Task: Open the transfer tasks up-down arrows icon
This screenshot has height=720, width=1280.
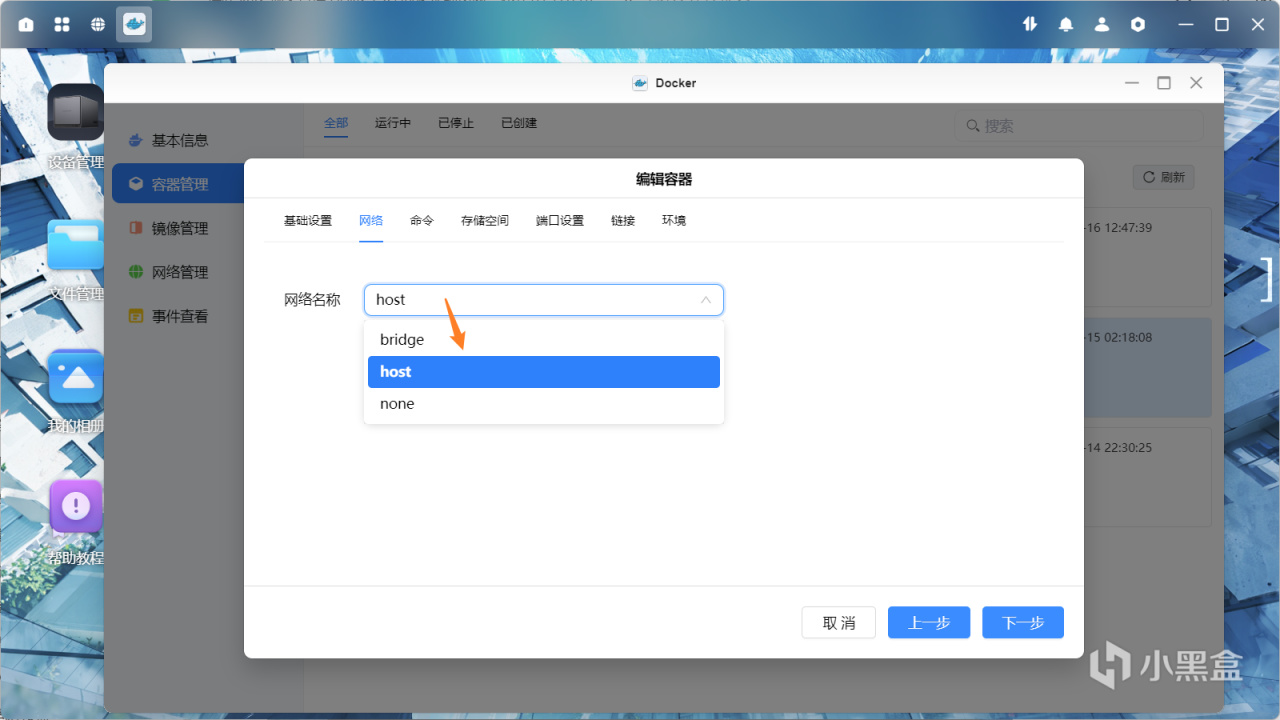Action: tap(1030, 24)
